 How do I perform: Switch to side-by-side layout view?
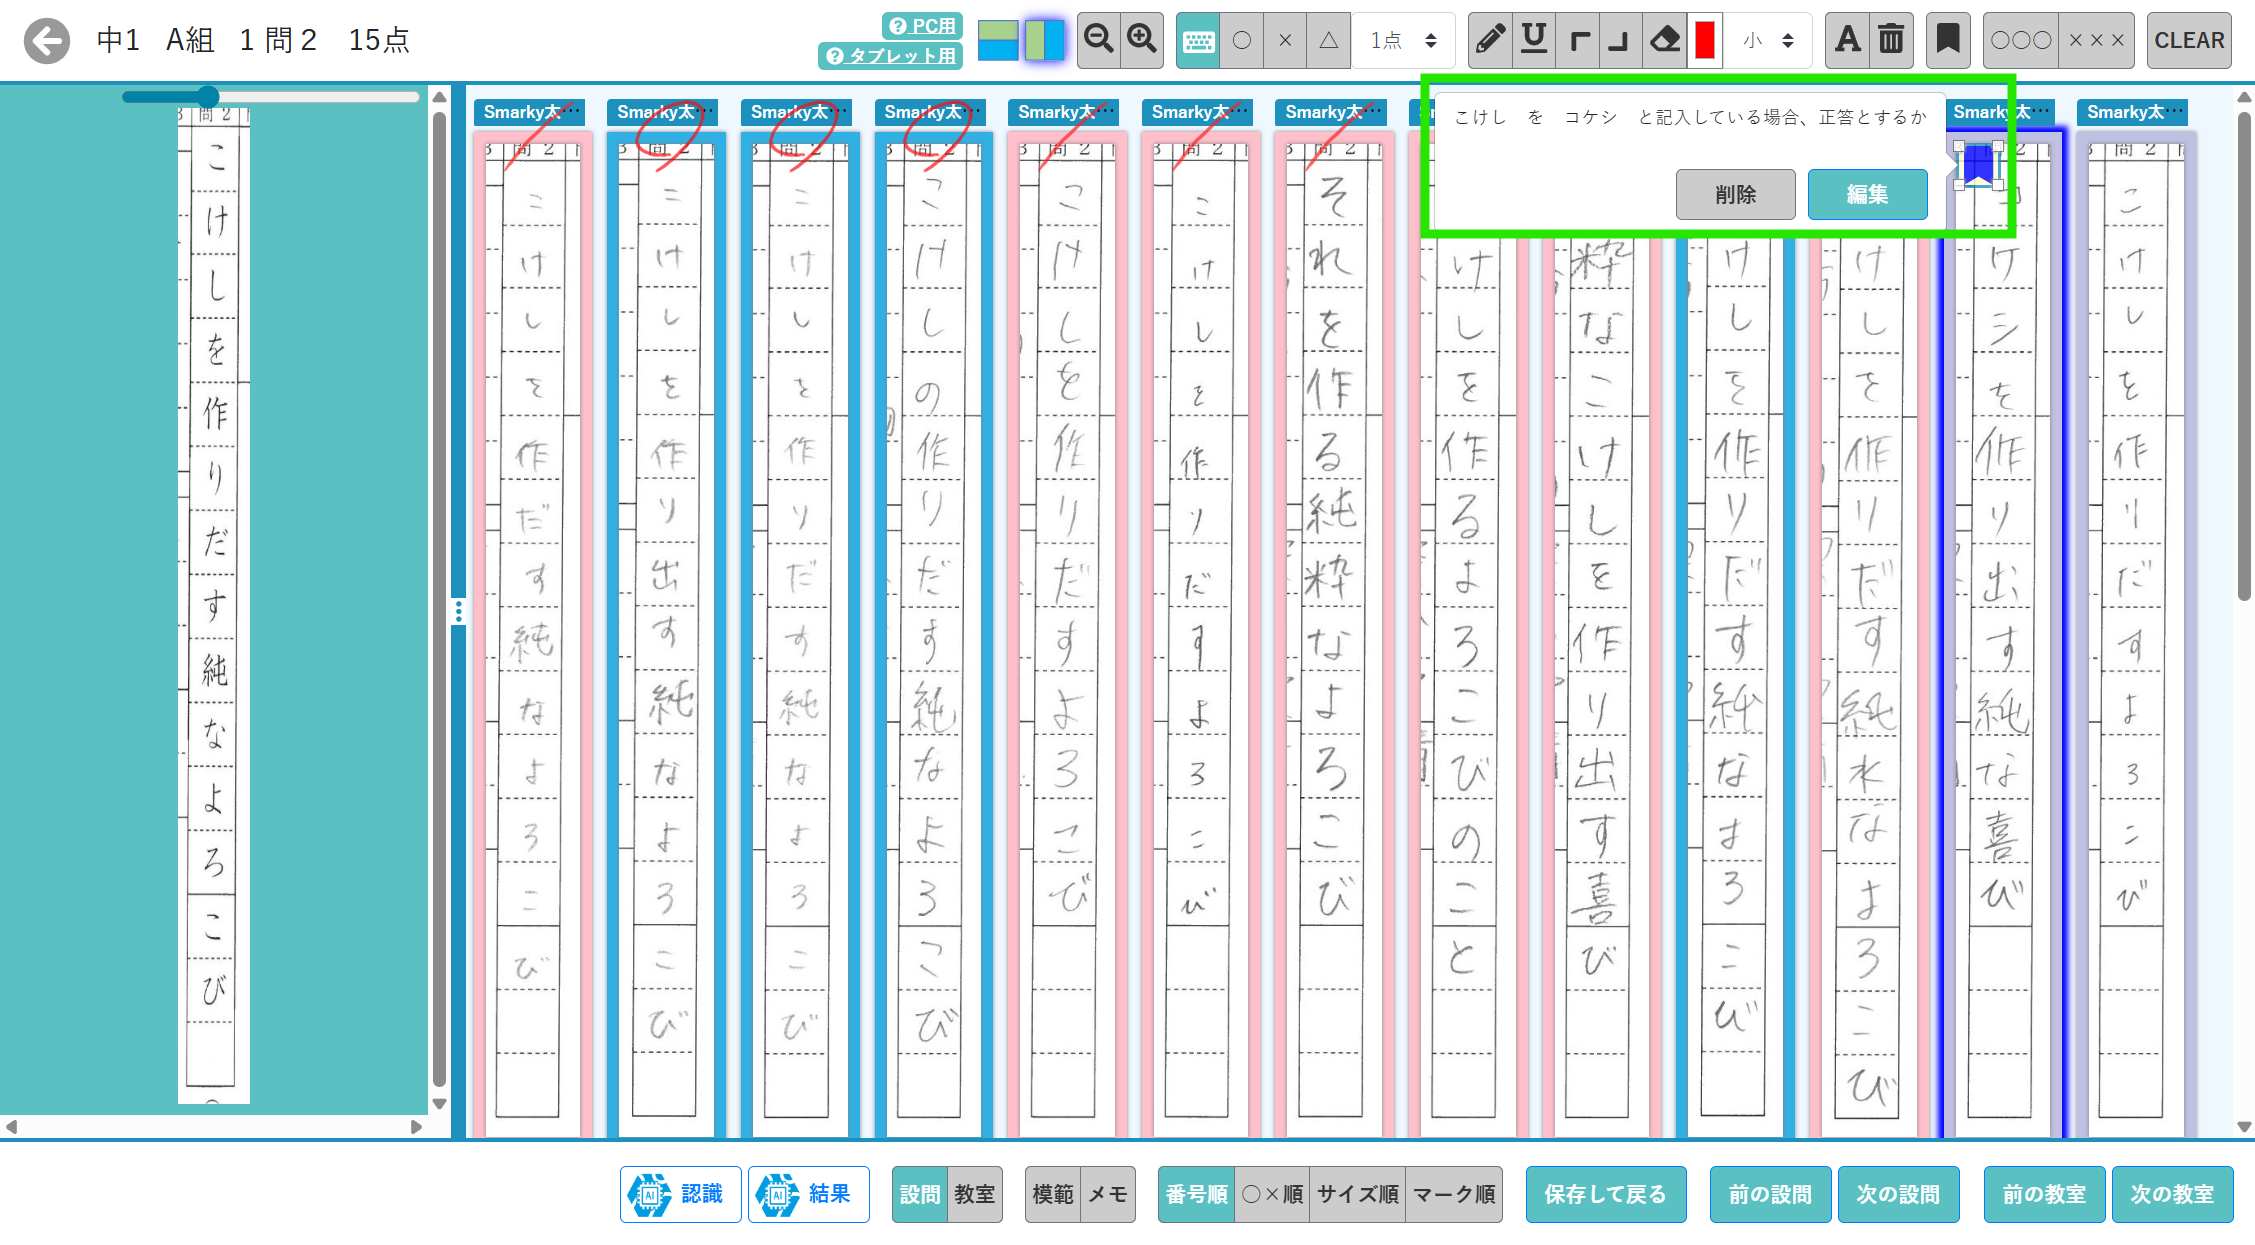[1044, 40]
